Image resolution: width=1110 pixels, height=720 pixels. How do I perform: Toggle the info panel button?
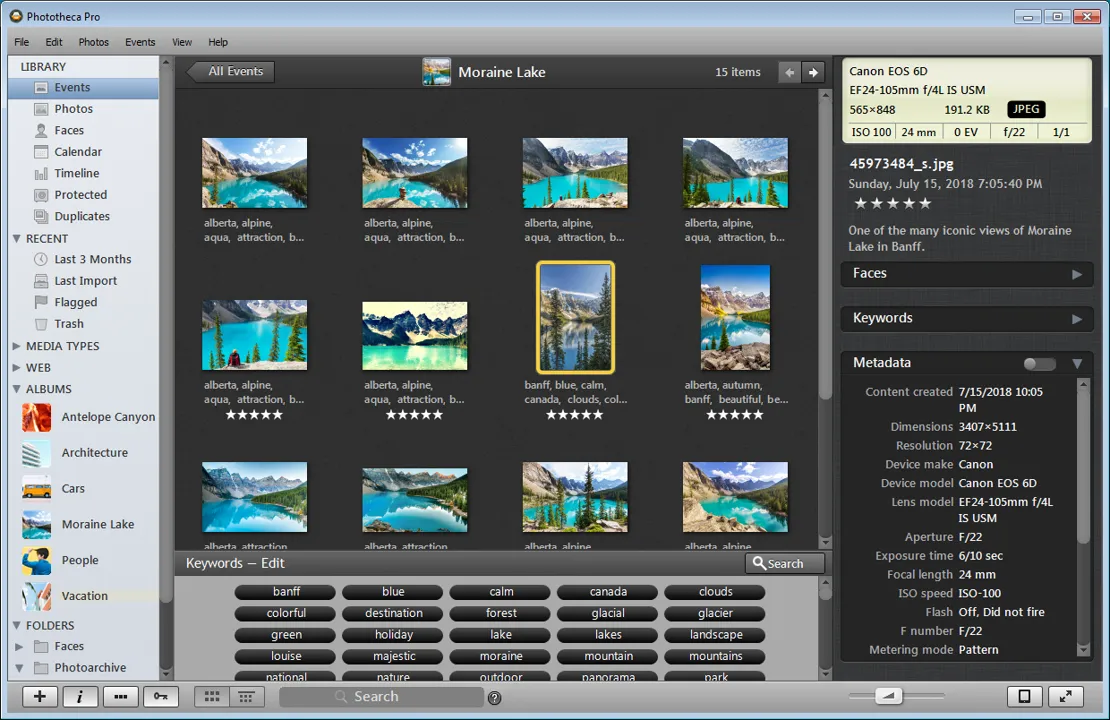[x=80, y=697]
